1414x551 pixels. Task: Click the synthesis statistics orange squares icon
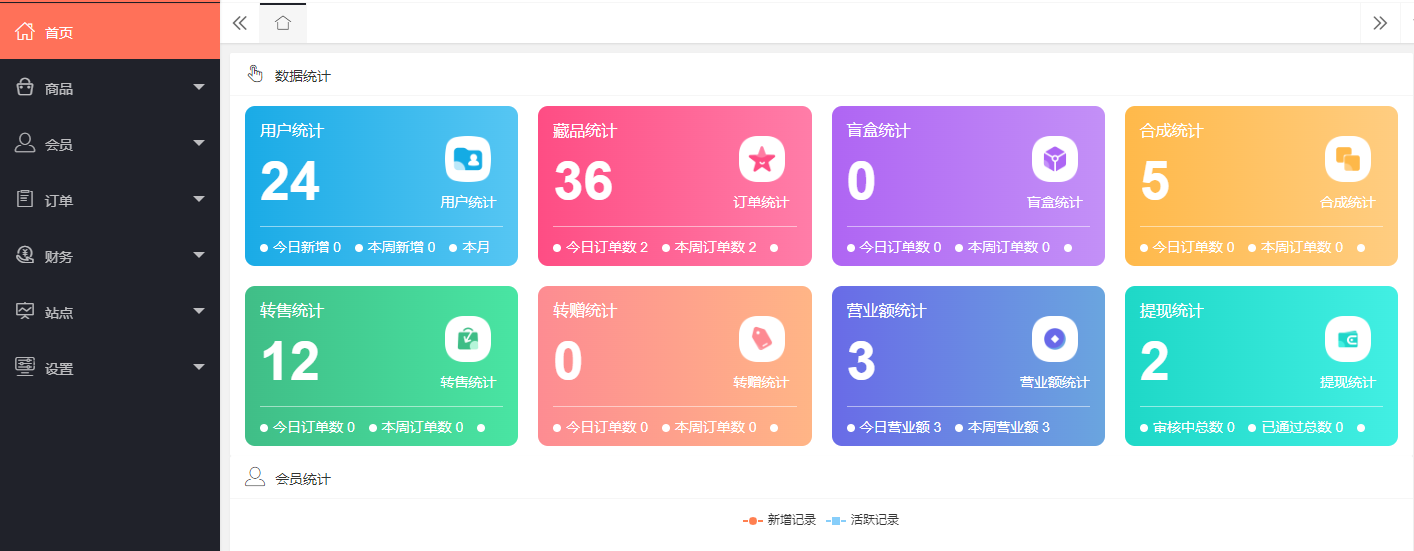(1347, 159)
